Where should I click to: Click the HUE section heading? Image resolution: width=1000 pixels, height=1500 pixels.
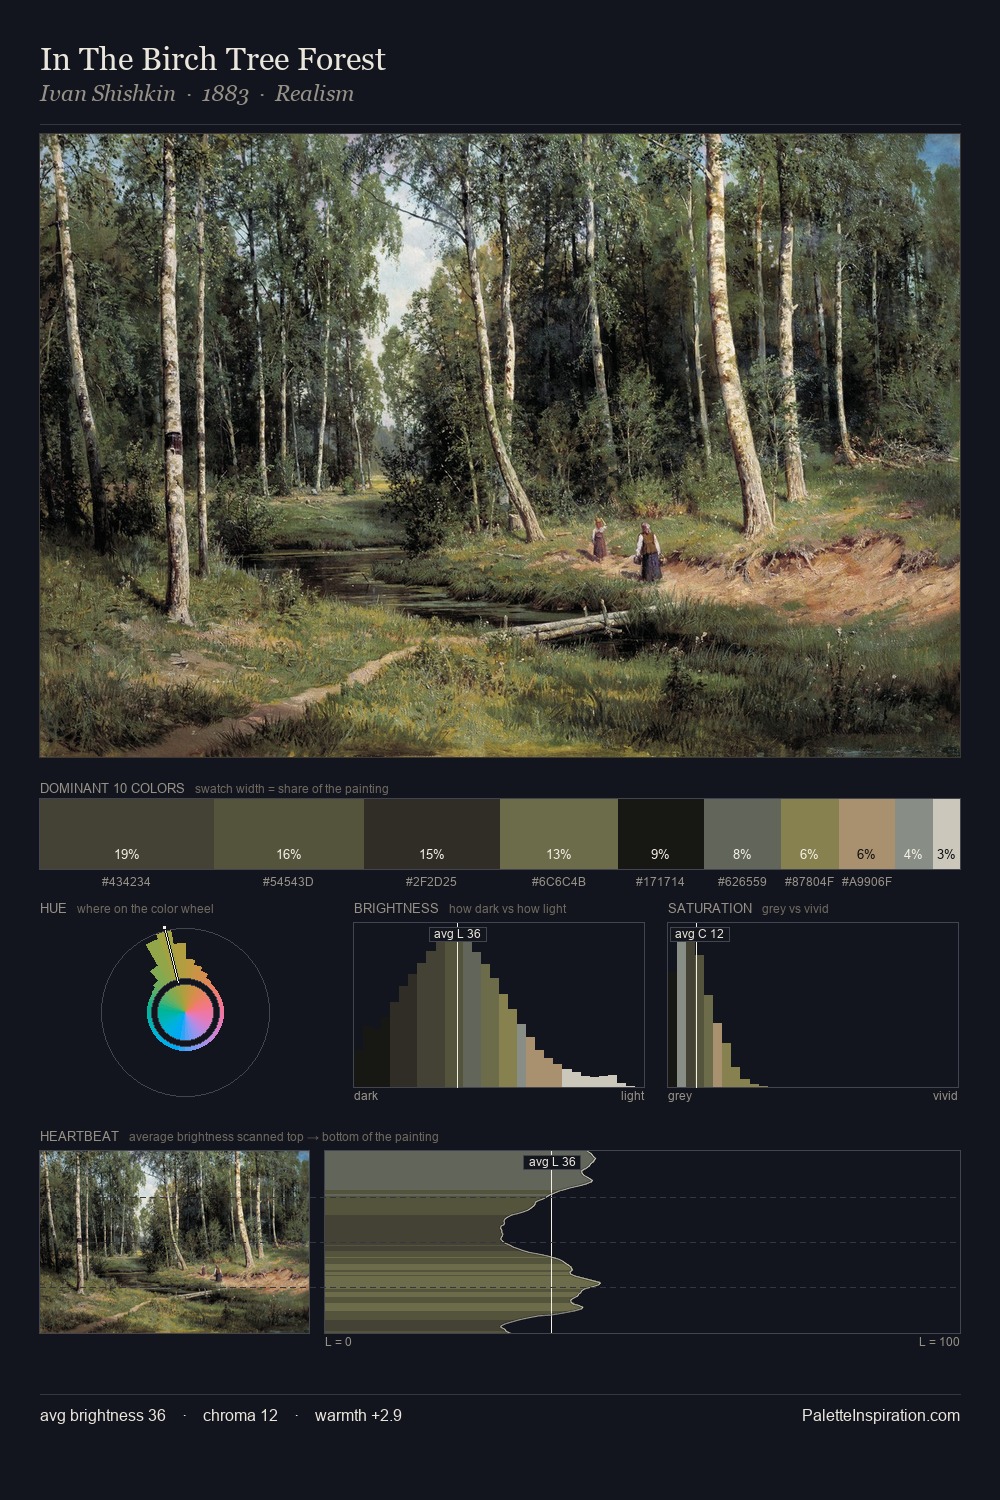[53, 908]
